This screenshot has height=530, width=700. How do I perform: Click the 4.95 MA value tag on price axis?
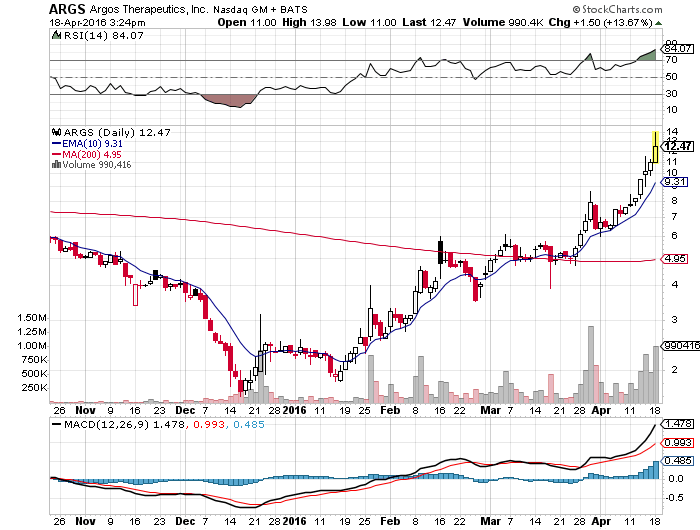pos(675,259)
